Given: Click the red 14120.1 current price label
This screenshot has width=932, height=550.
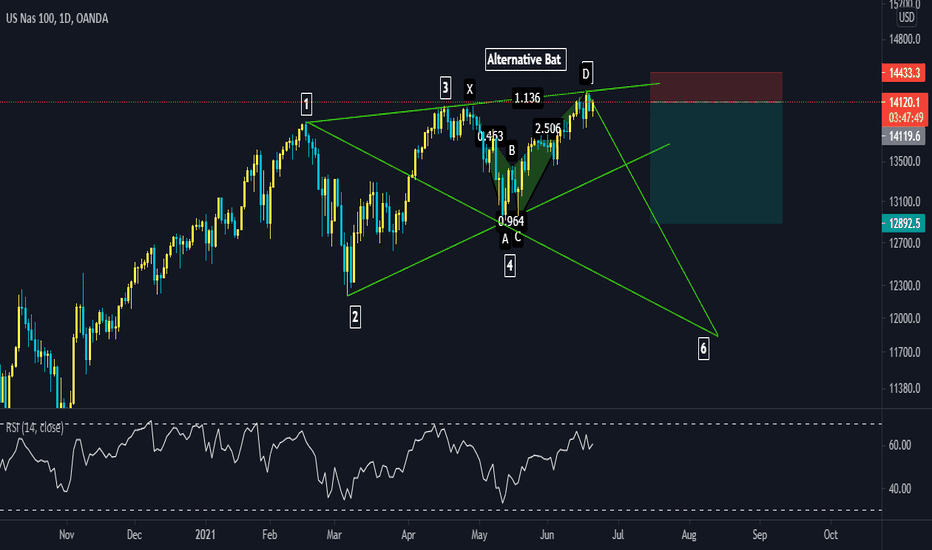Looking at the screenshot, I should [904, 102].
